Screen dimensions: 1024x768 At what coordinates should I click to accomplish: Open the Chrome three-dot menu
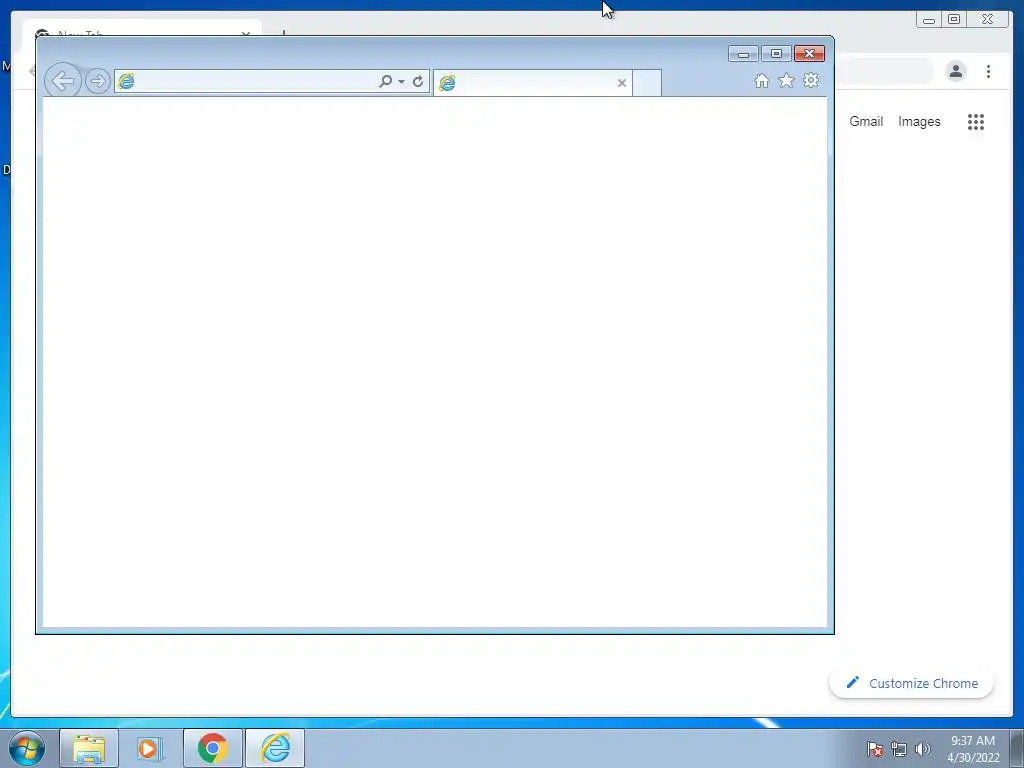(x=988, y=71)
